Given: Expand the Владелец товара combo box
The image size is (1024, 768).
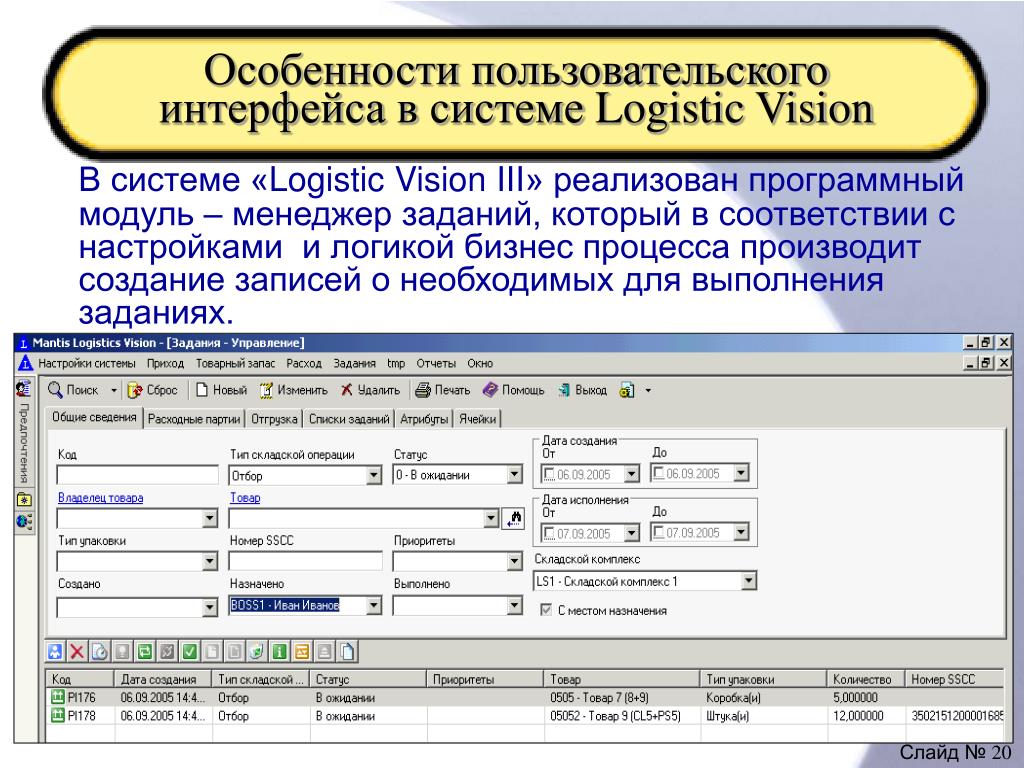Looking at the screenshot, I should [x=209, y=519].
